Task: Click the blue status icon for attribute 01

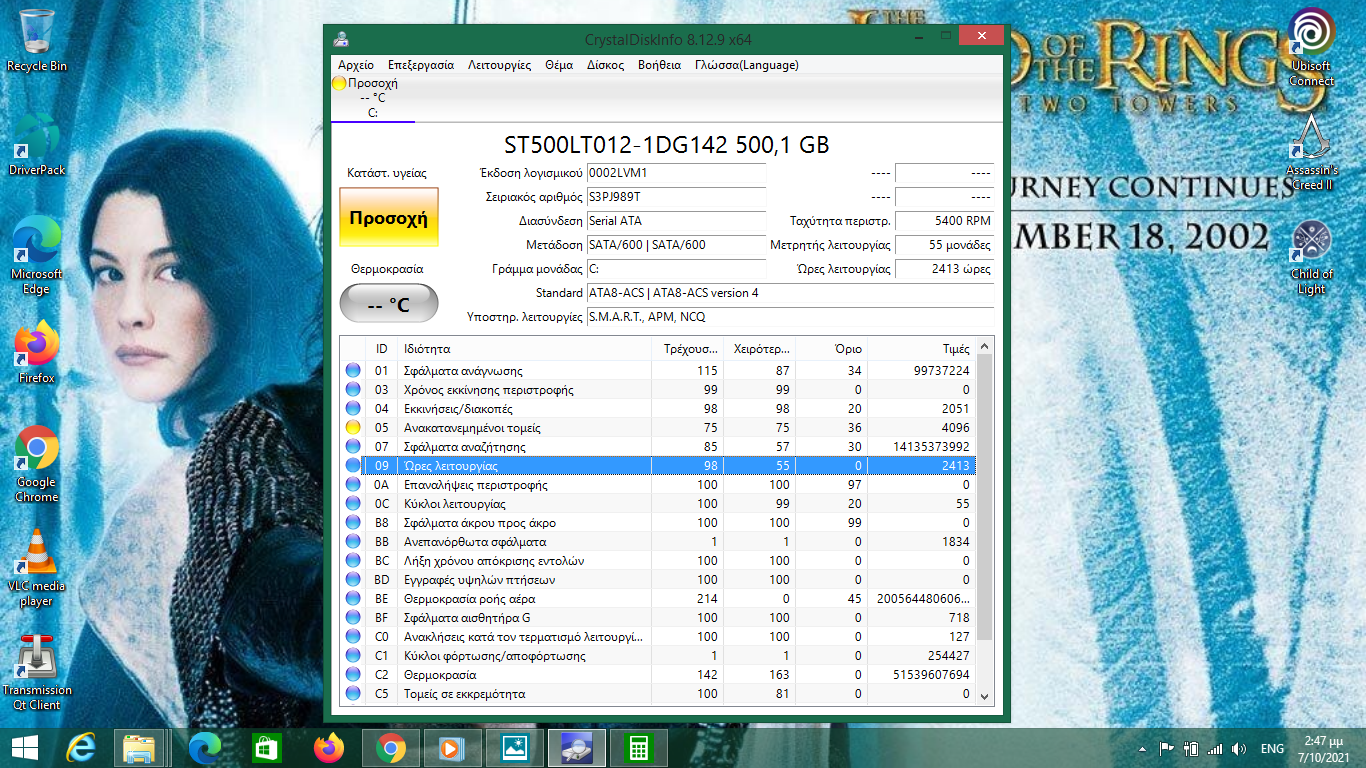Action: (x=352, y=370)
